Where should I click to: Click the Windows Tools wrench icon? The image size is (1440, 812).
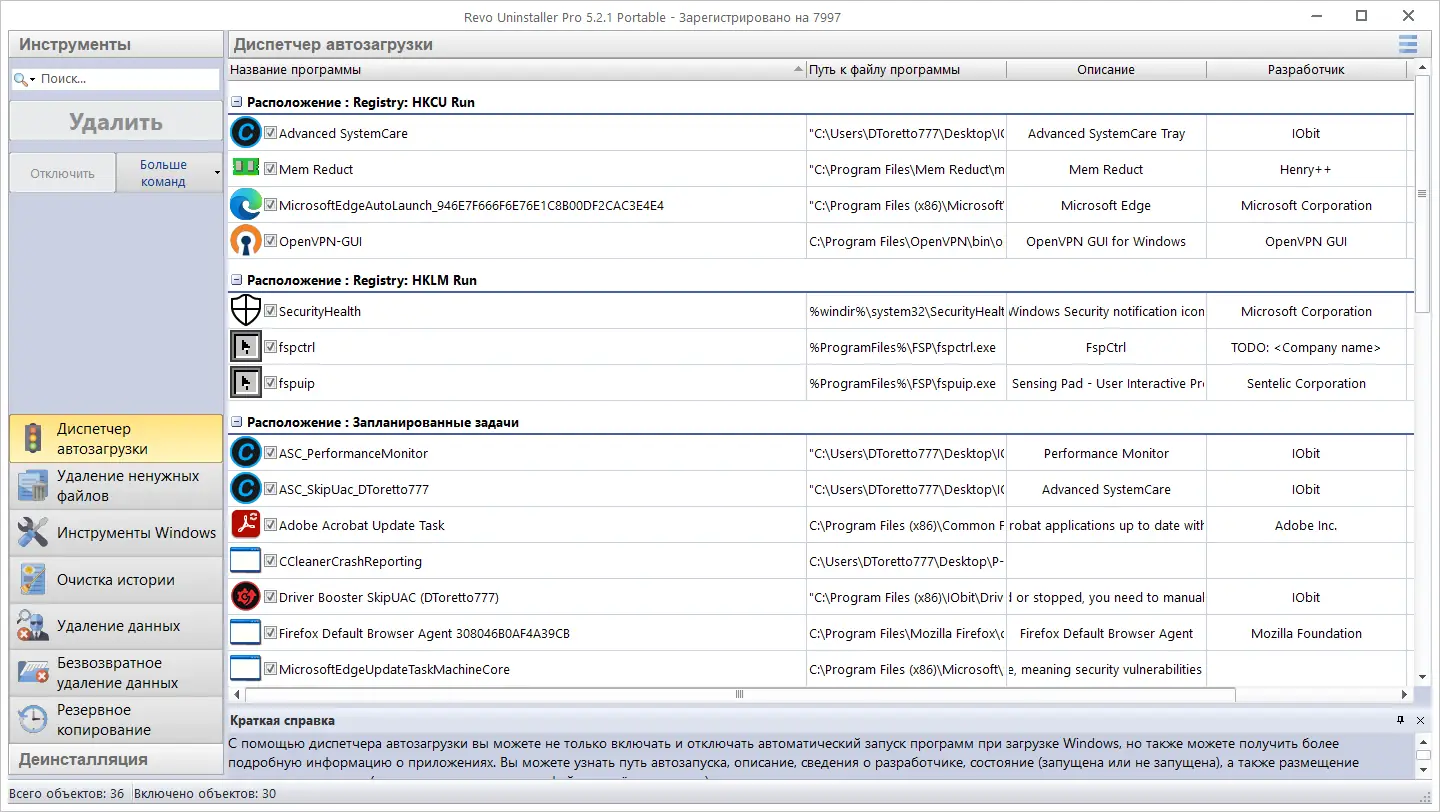tap(33, 533)
